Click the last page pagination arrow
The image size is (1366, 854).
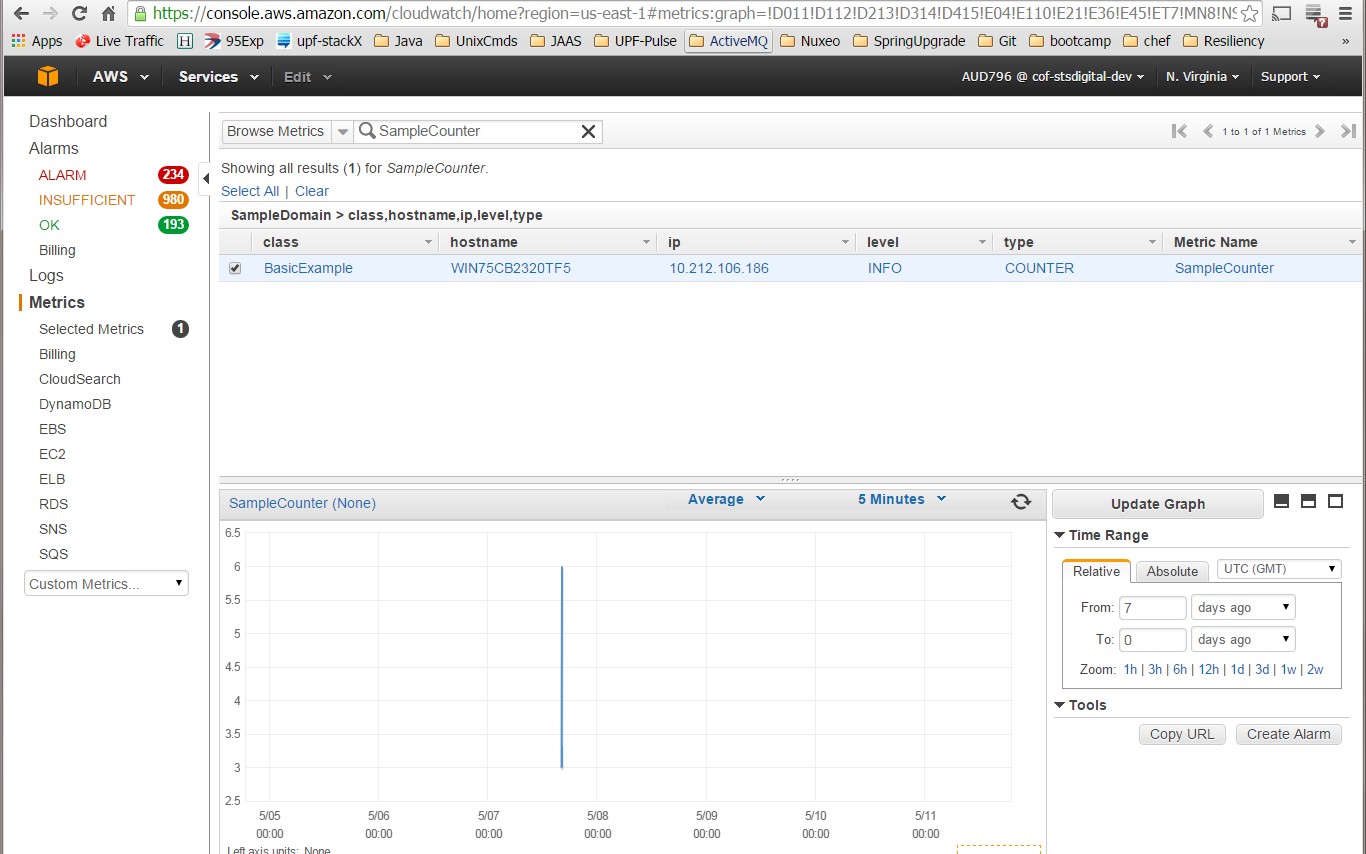[1347, 130]
